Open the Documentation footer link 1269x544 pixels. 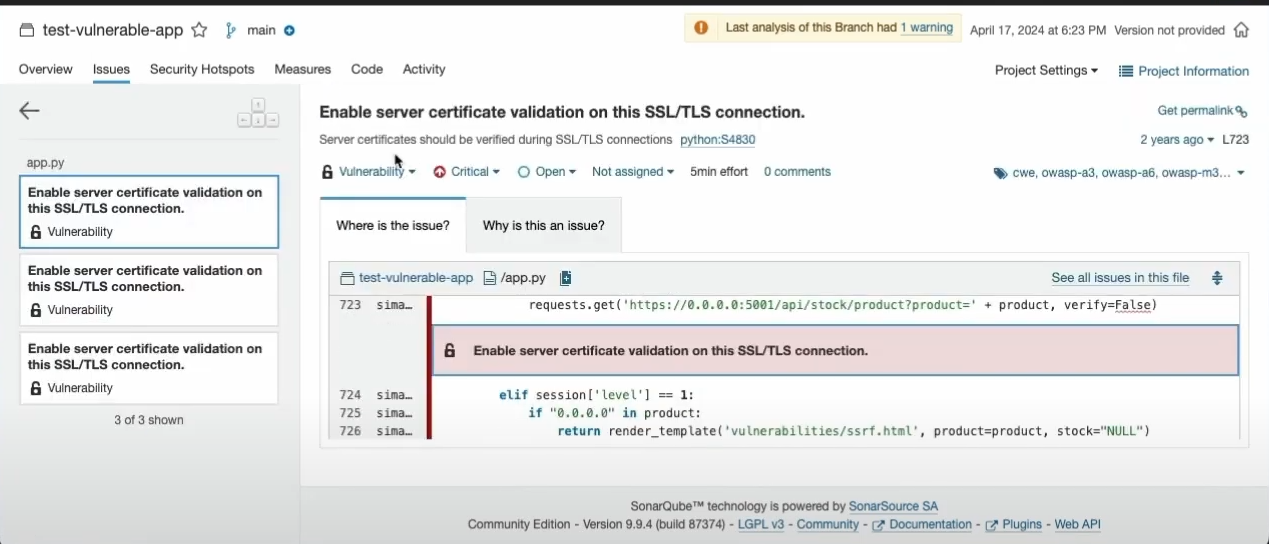tap(922, 524)
